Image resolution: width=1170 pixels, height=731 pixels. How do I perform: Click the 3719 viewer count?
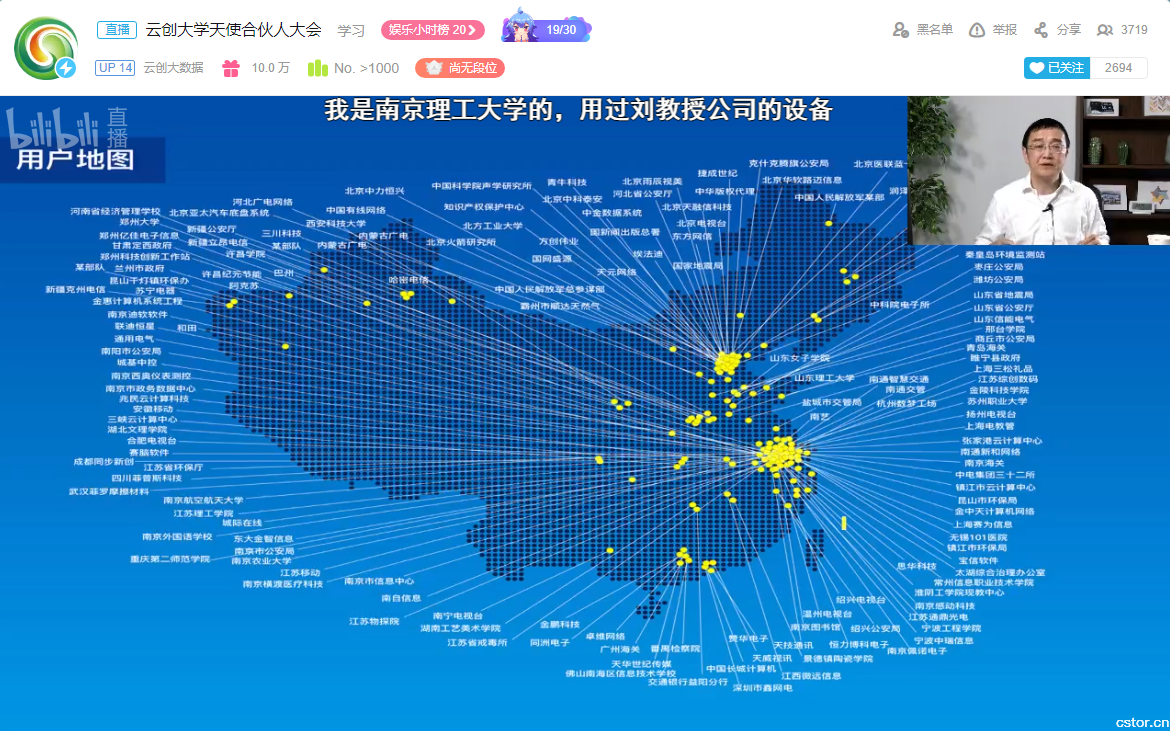click(1134, 30)
